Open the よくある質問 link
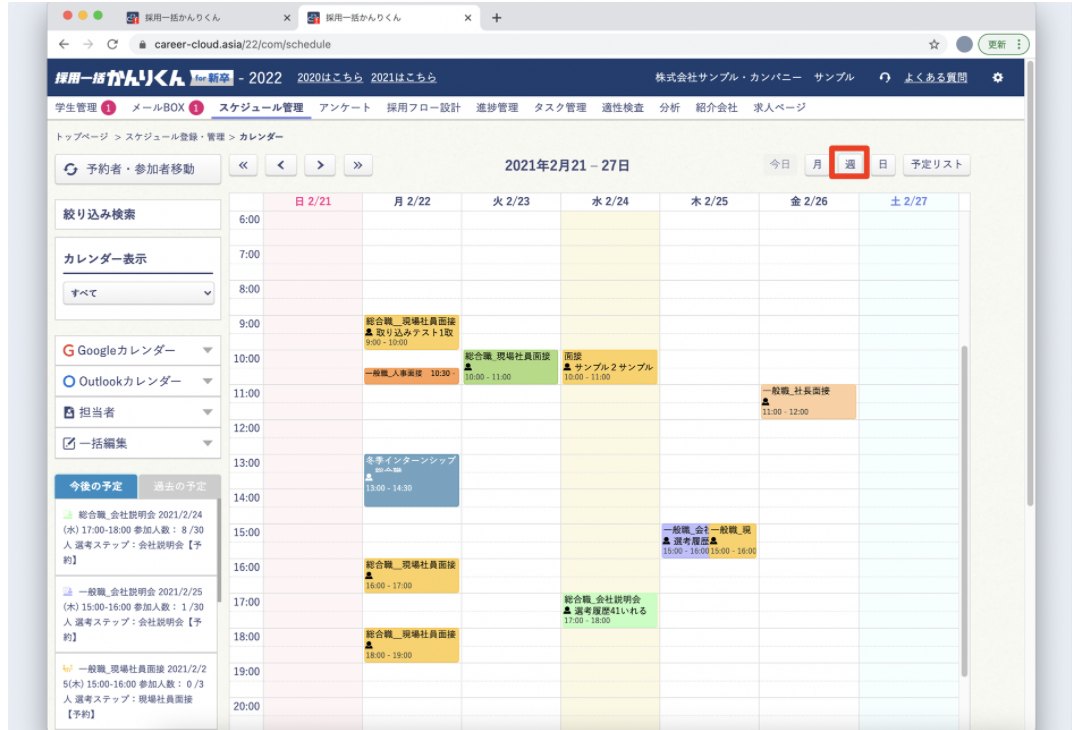Viewport: 1072px width, 730px height. point(935,78)
